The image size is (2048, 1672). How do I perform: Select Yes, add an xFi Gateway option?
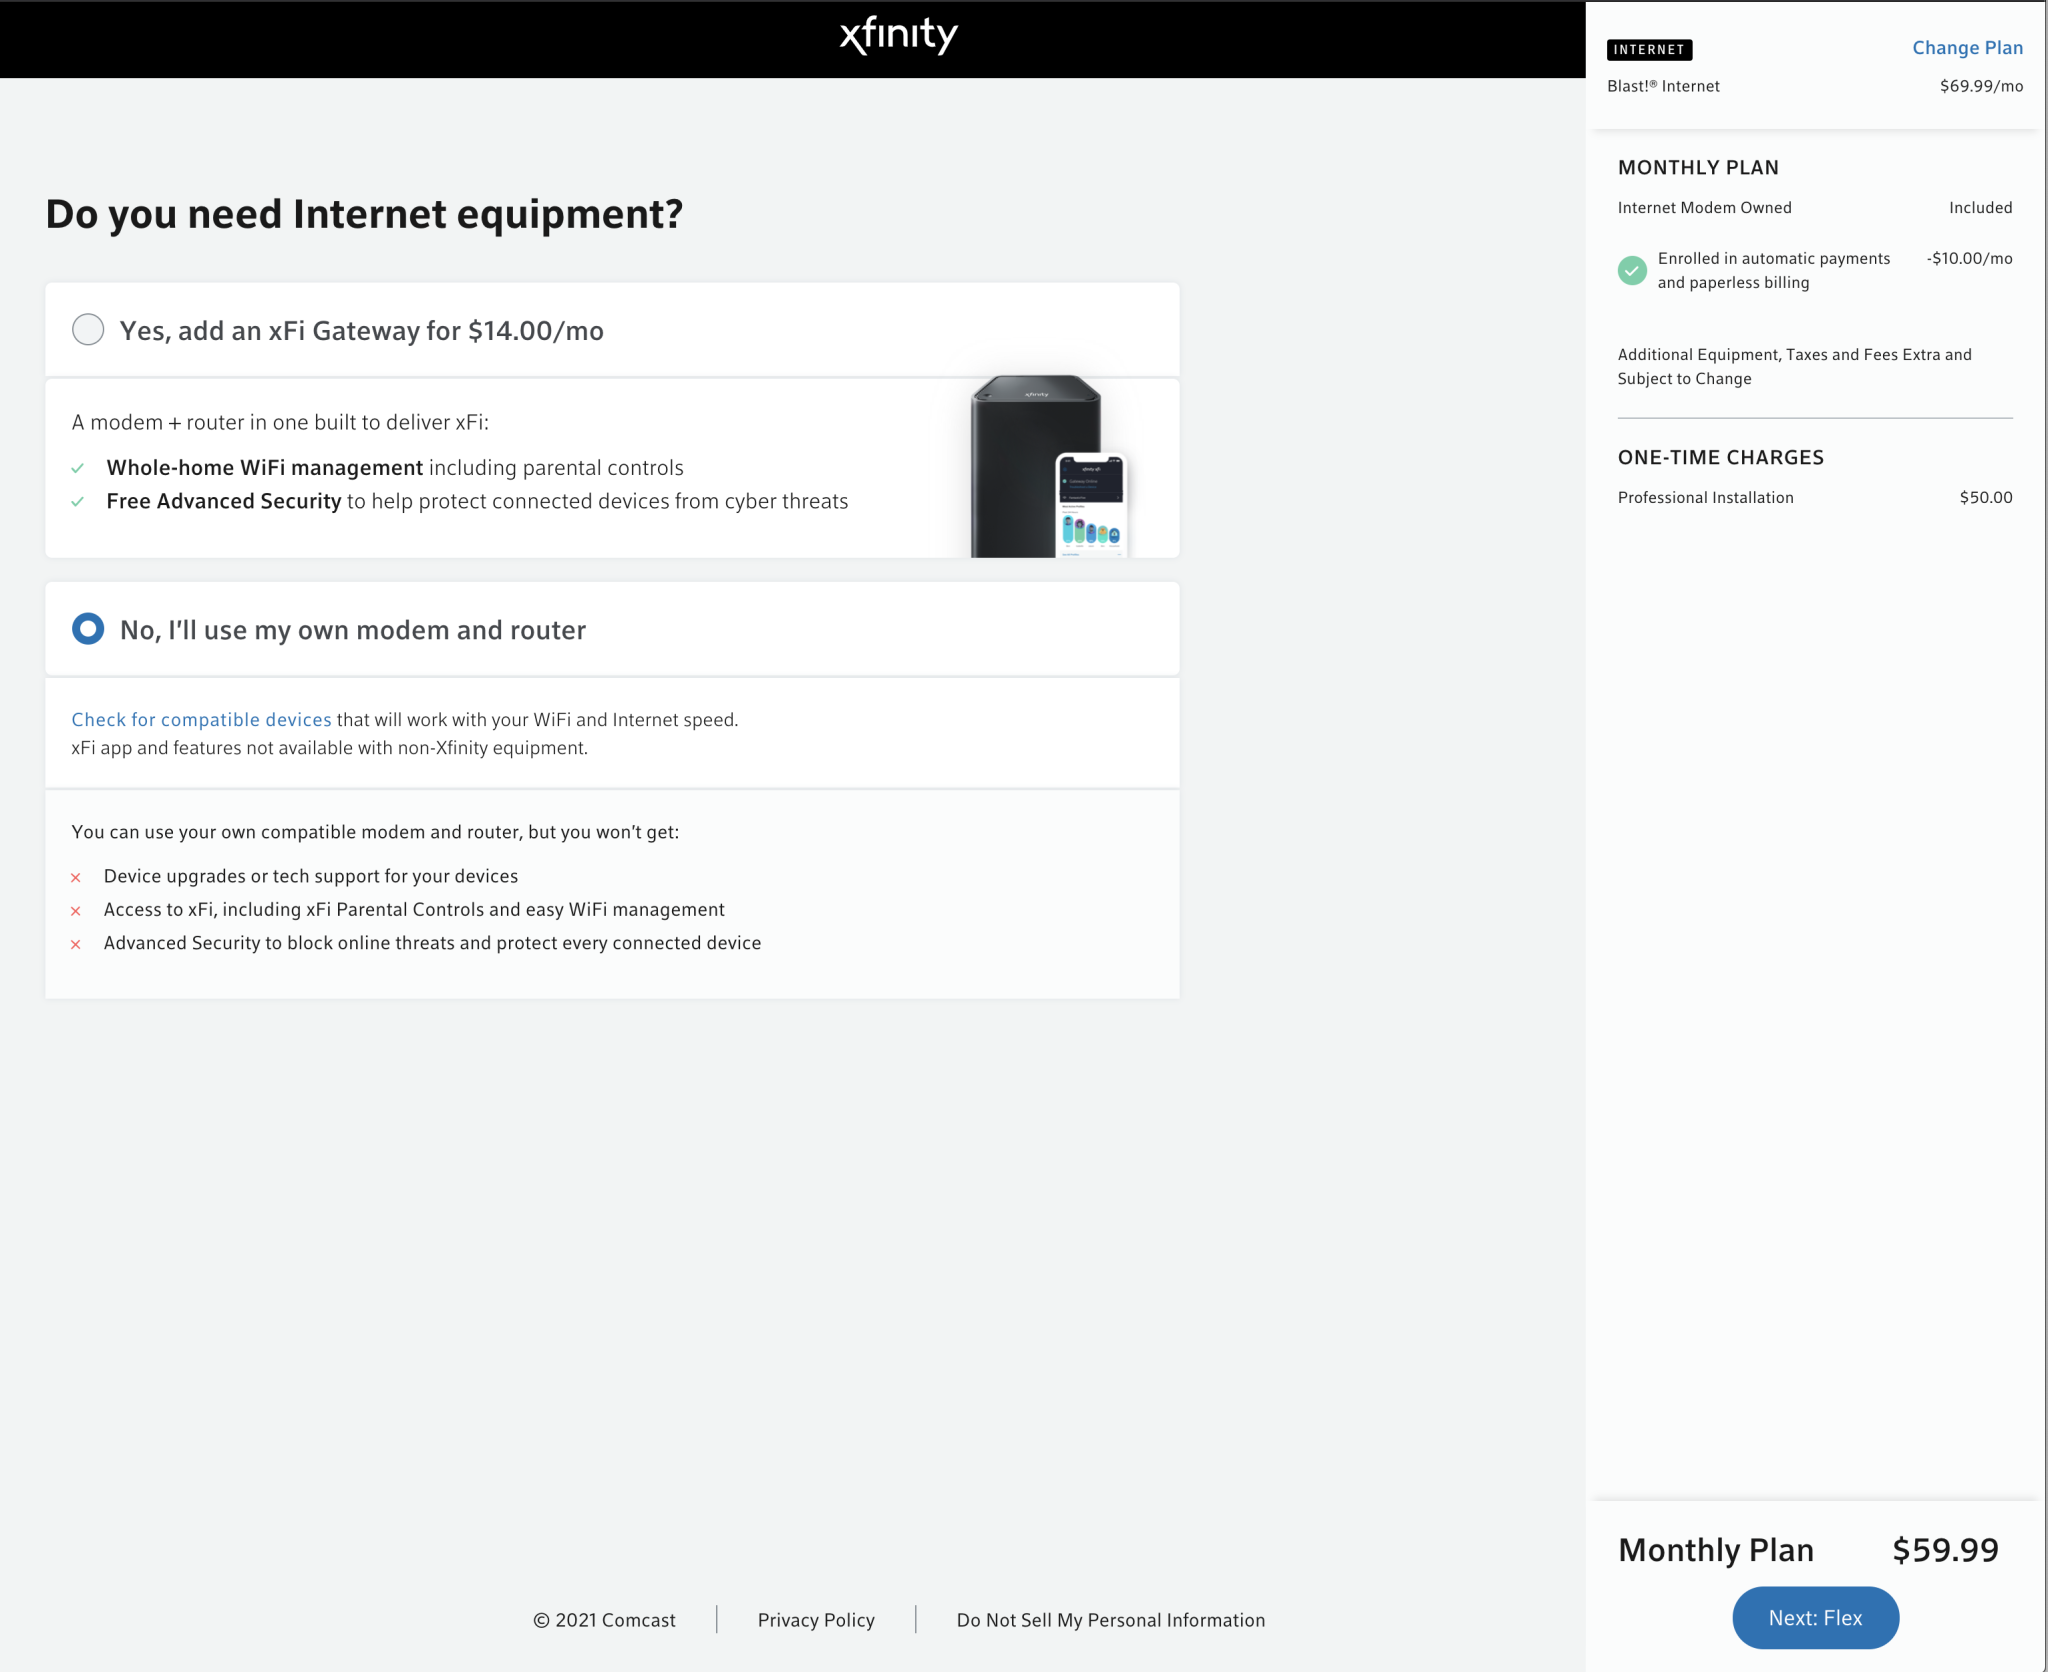pos(88,329)
